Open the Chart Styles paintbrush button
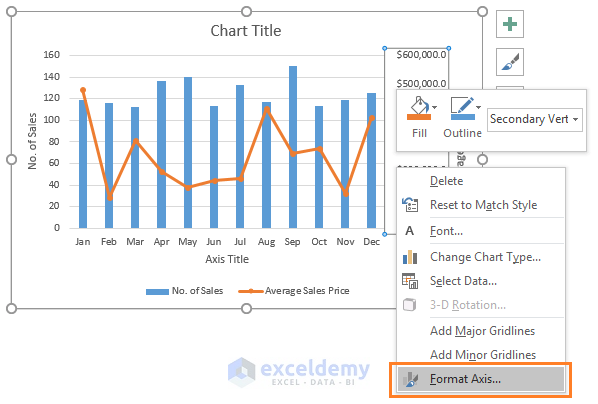598x404 pixels. point(510,62)
